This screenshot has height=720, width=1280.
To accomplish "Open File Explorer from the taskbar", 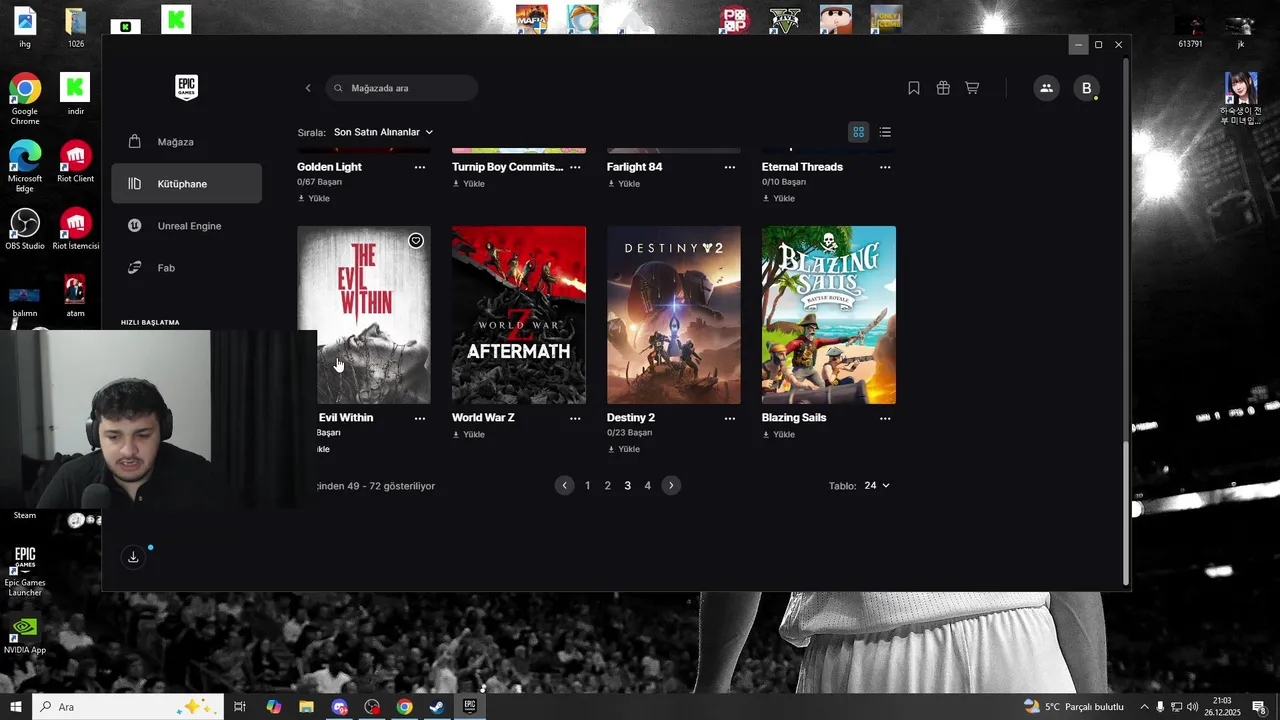I will (x=306, y=707).
